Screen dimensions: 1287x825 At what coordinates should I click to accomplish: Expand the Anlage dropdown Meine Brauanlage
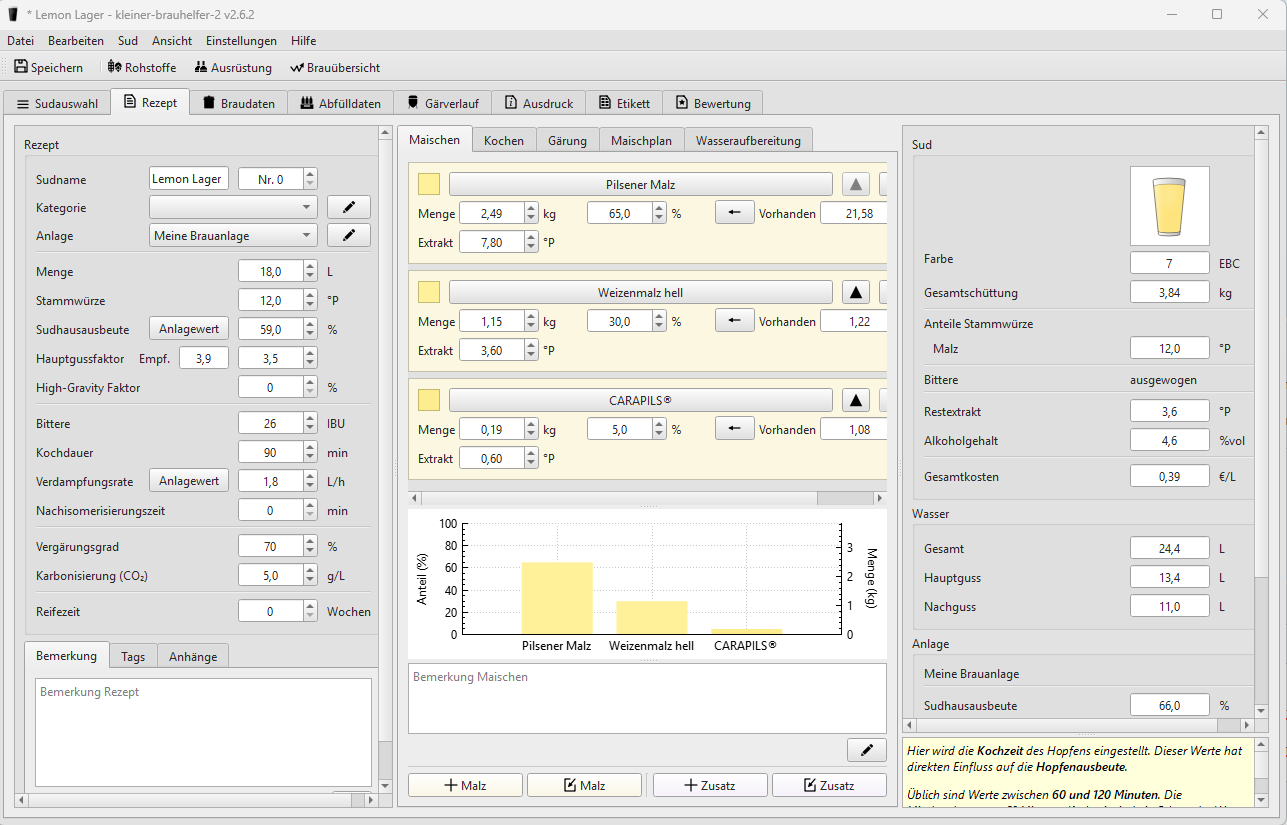(x=232, y=235)
